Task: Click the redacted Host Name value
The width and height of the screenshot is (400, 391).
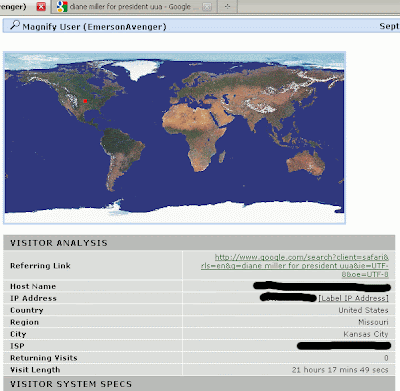Action: click(322, 286)
